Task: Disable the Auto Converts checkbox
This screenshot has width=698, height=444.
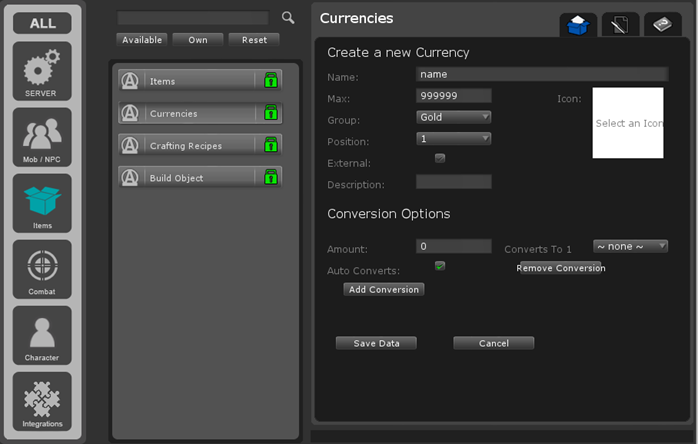Action: (440, 266)
